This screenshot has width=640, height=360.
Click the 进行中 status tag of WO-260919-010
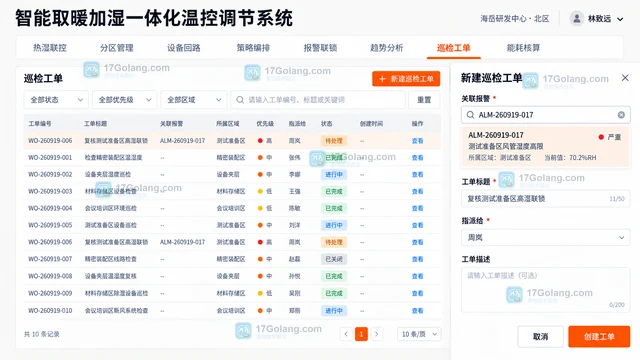333,311
